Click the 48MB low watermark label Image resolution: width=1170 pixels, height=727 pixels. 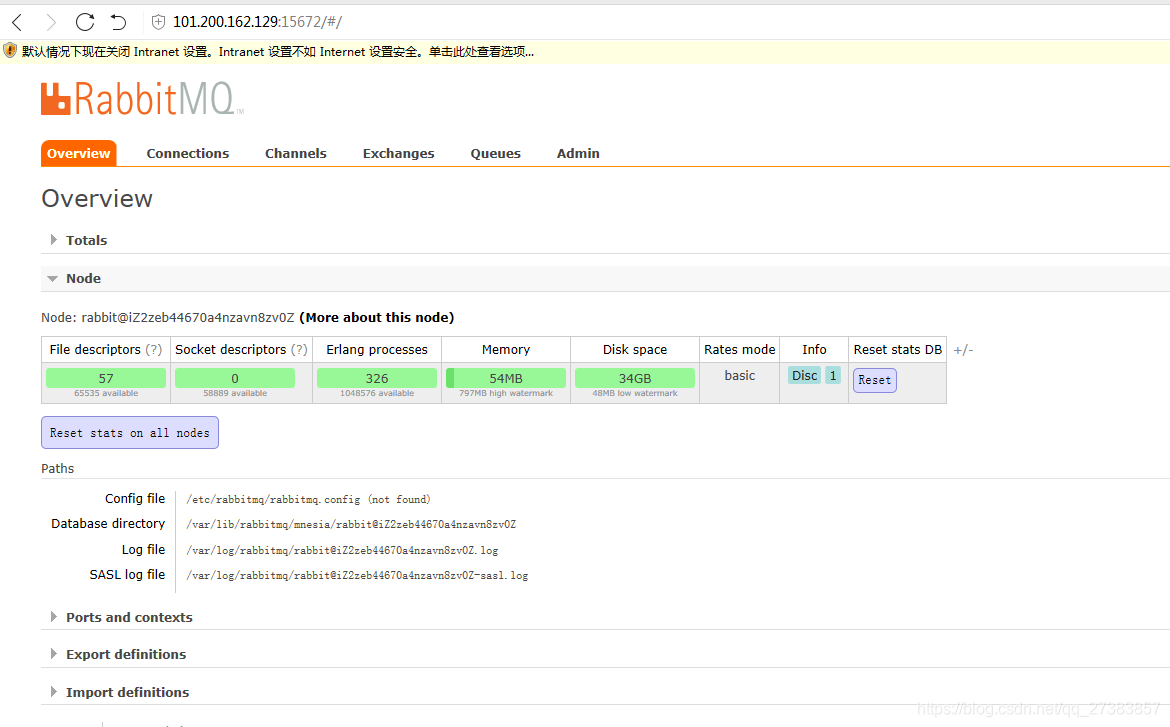(x=635, y=393)
